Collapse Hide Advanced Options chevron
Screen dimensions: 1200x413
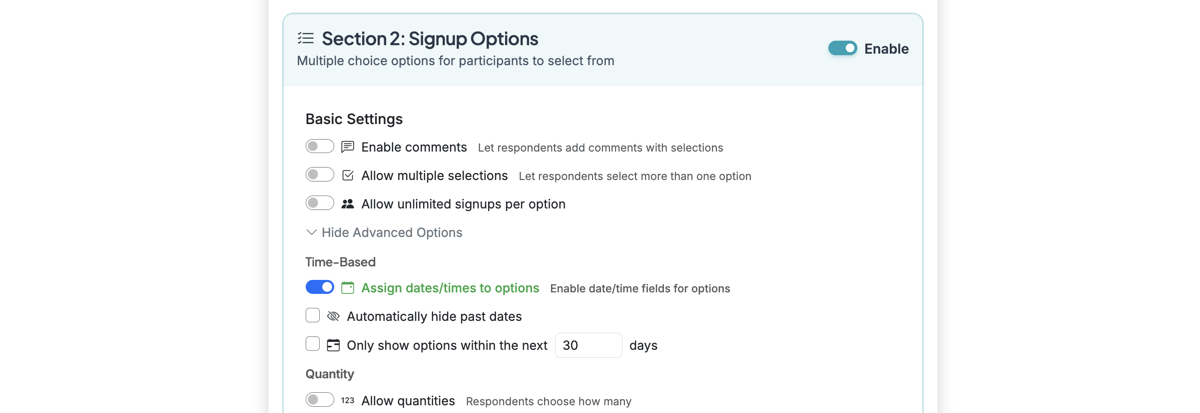tap(312, 233)
